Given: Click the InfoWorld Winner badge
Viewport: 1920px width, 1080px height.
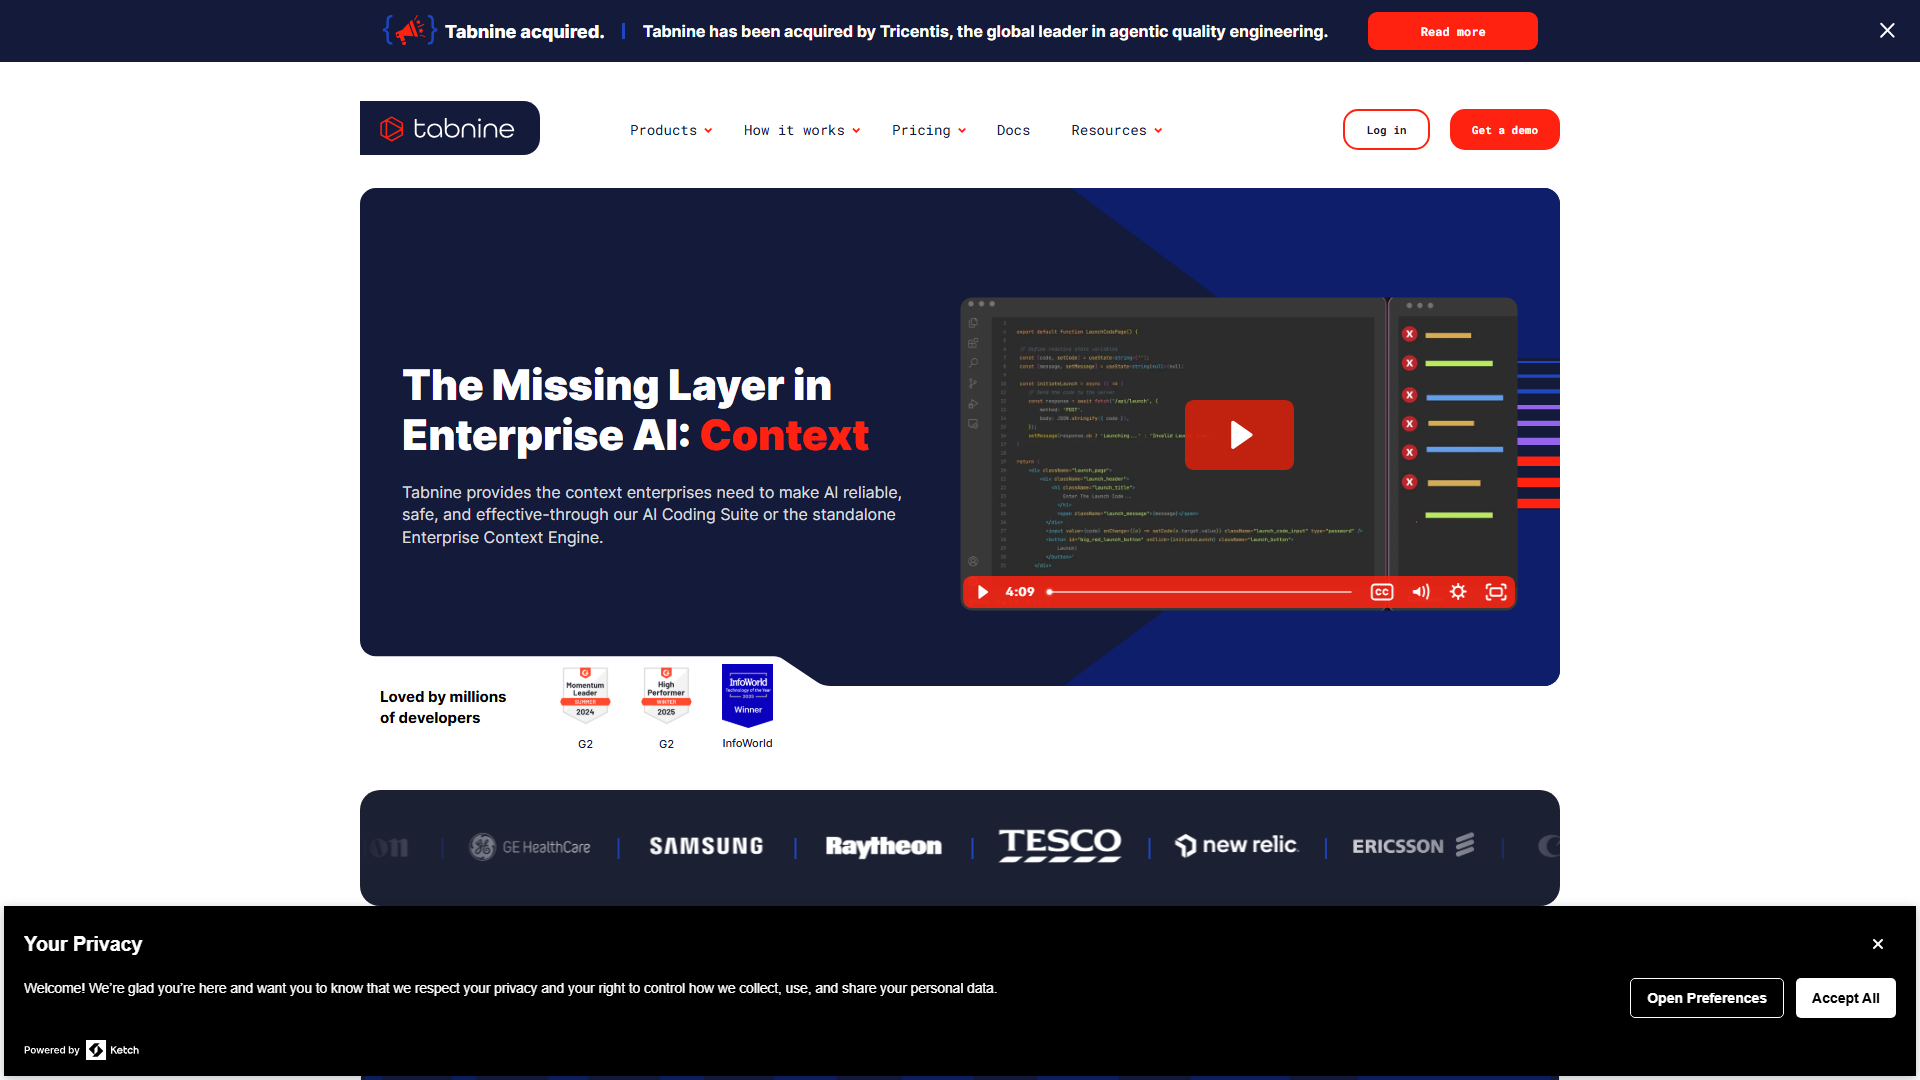Looking at the screenshot, I should pyautogui.click(x=747, y=695).
